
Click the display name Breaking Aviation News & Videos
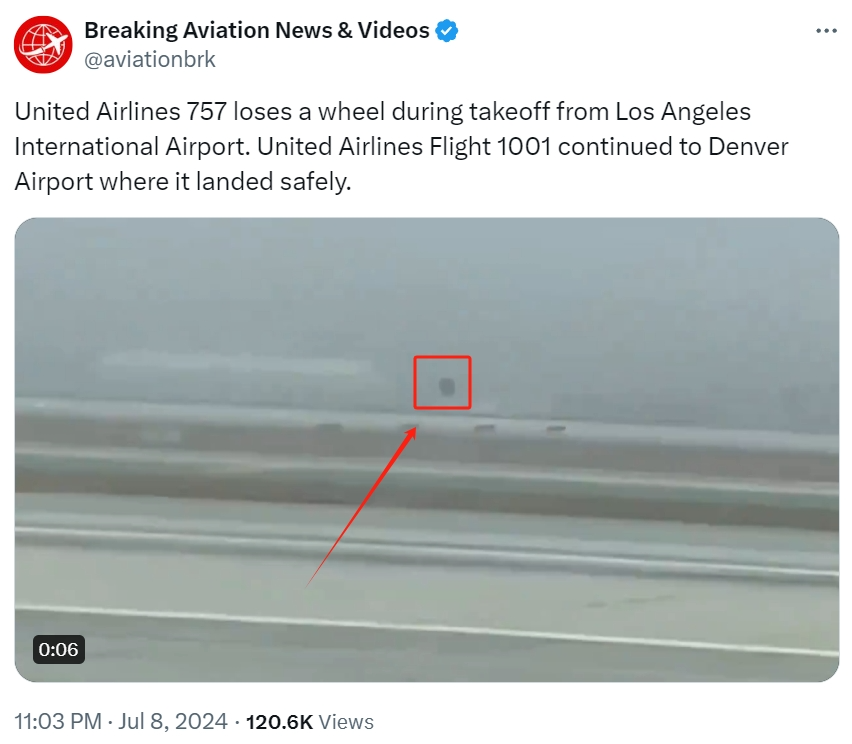(x=256, y=30)
